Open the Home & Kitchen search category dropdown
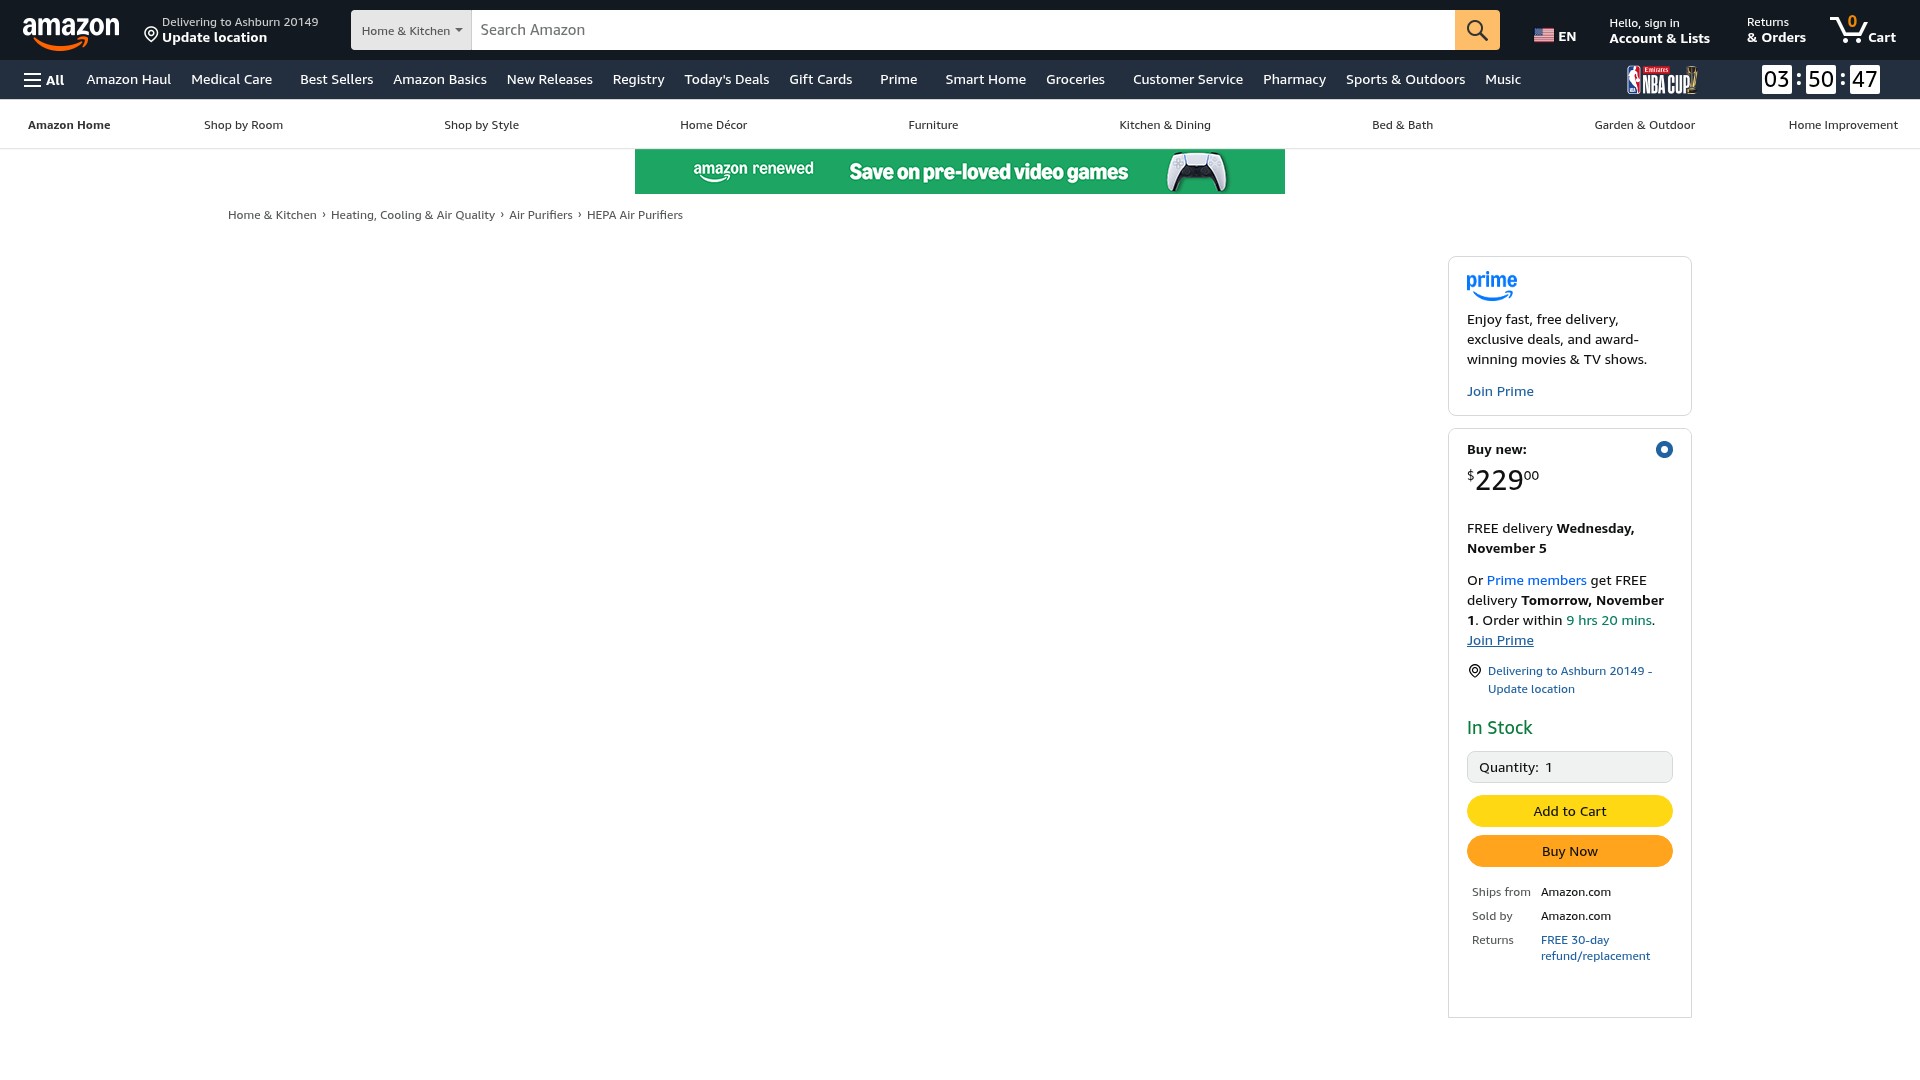Image resolution: width=1920 pixels, height=1080 pixels. click(x=411, y=30)
